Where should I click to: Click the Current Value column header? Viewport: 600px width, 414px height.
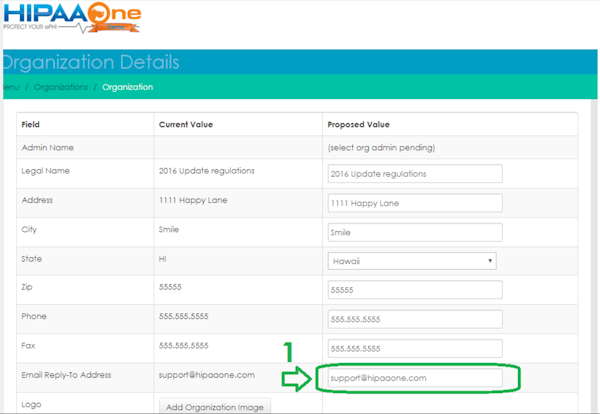(185, 125)
